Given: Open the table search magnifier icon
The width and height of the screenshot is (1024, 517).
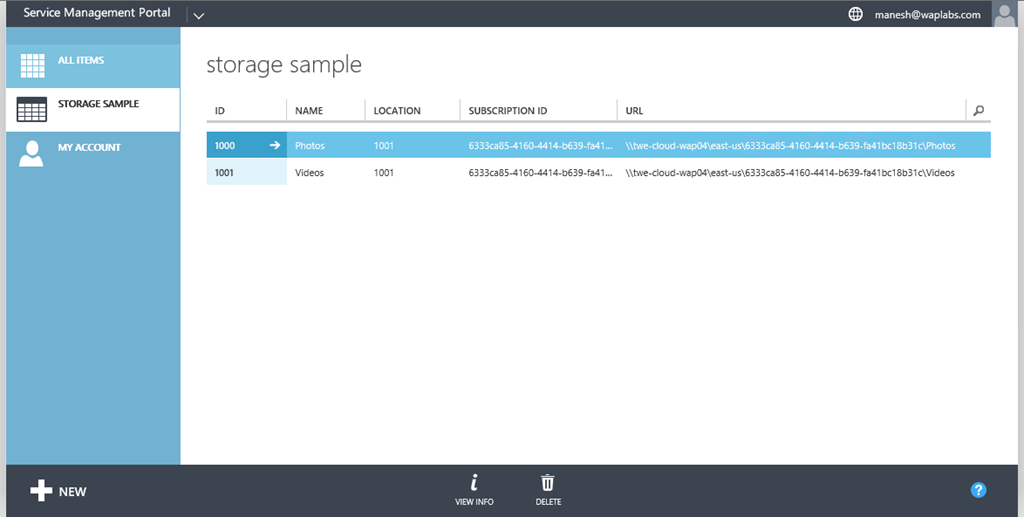Looking at the screenshot, I should tap(978, 111).
